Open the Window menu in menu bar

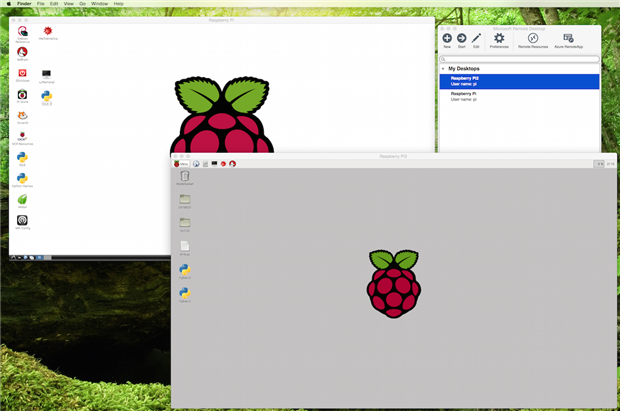[x=99, y=4]
